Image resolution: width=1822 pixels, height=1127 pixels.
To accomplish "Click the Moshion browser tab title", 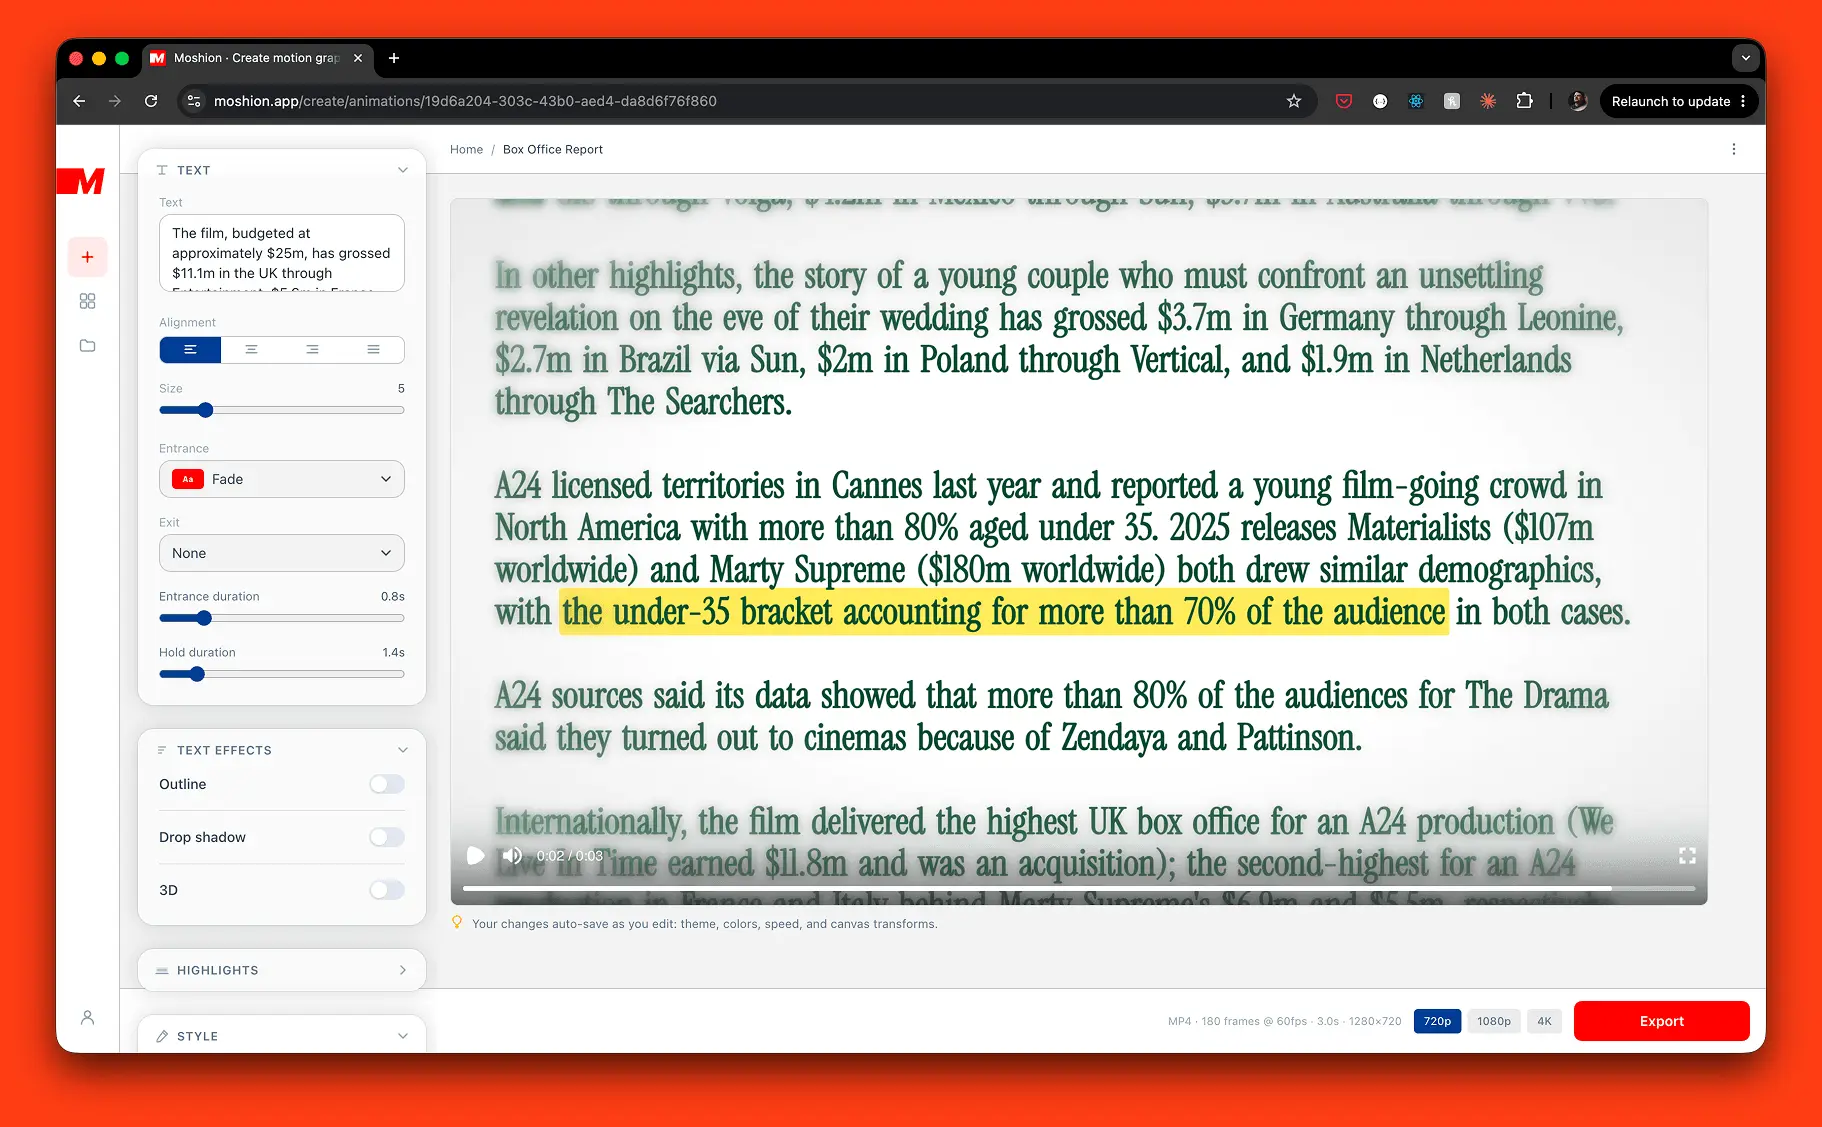I will [257, 58].
